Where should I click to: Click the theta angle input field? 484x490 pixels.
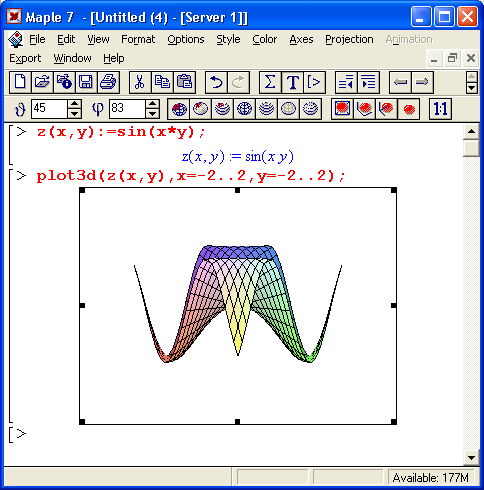(x=49, y=108)
